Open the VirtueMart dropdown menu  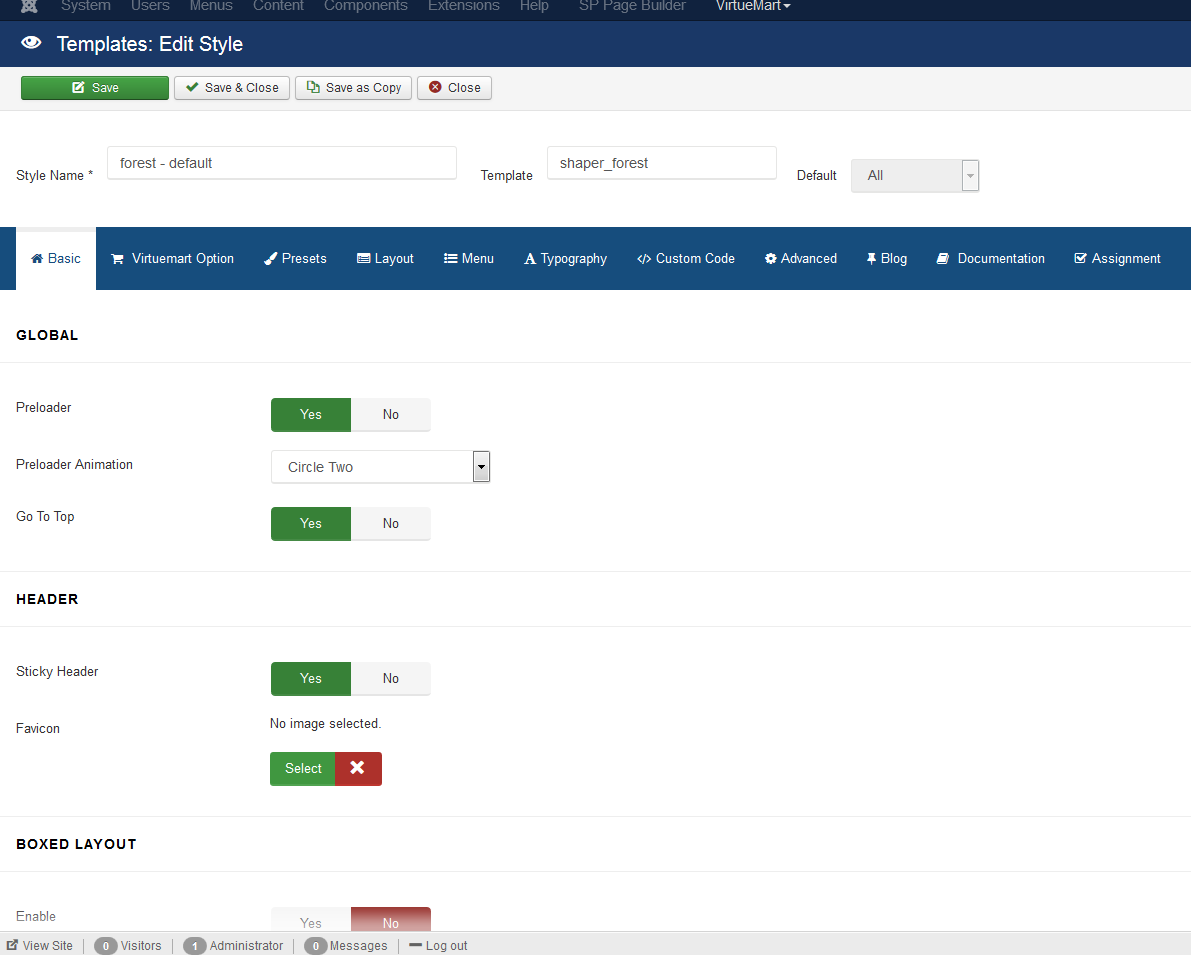pos(753,6)
